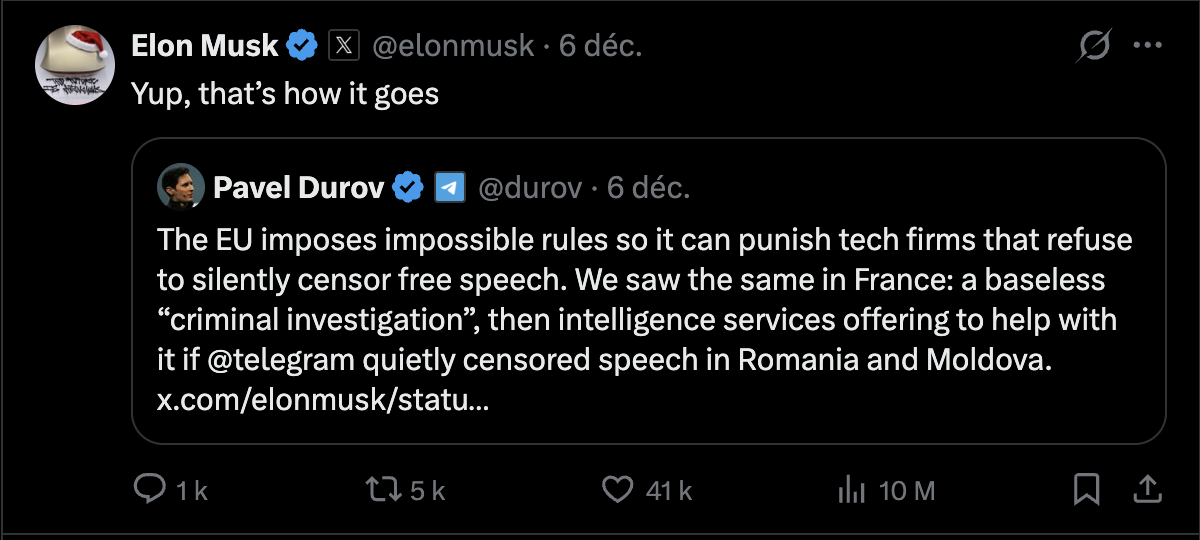The image size is (1200, 540).
Task: Open view analytics bar chart icon
Action: click(x=850, y=489)
